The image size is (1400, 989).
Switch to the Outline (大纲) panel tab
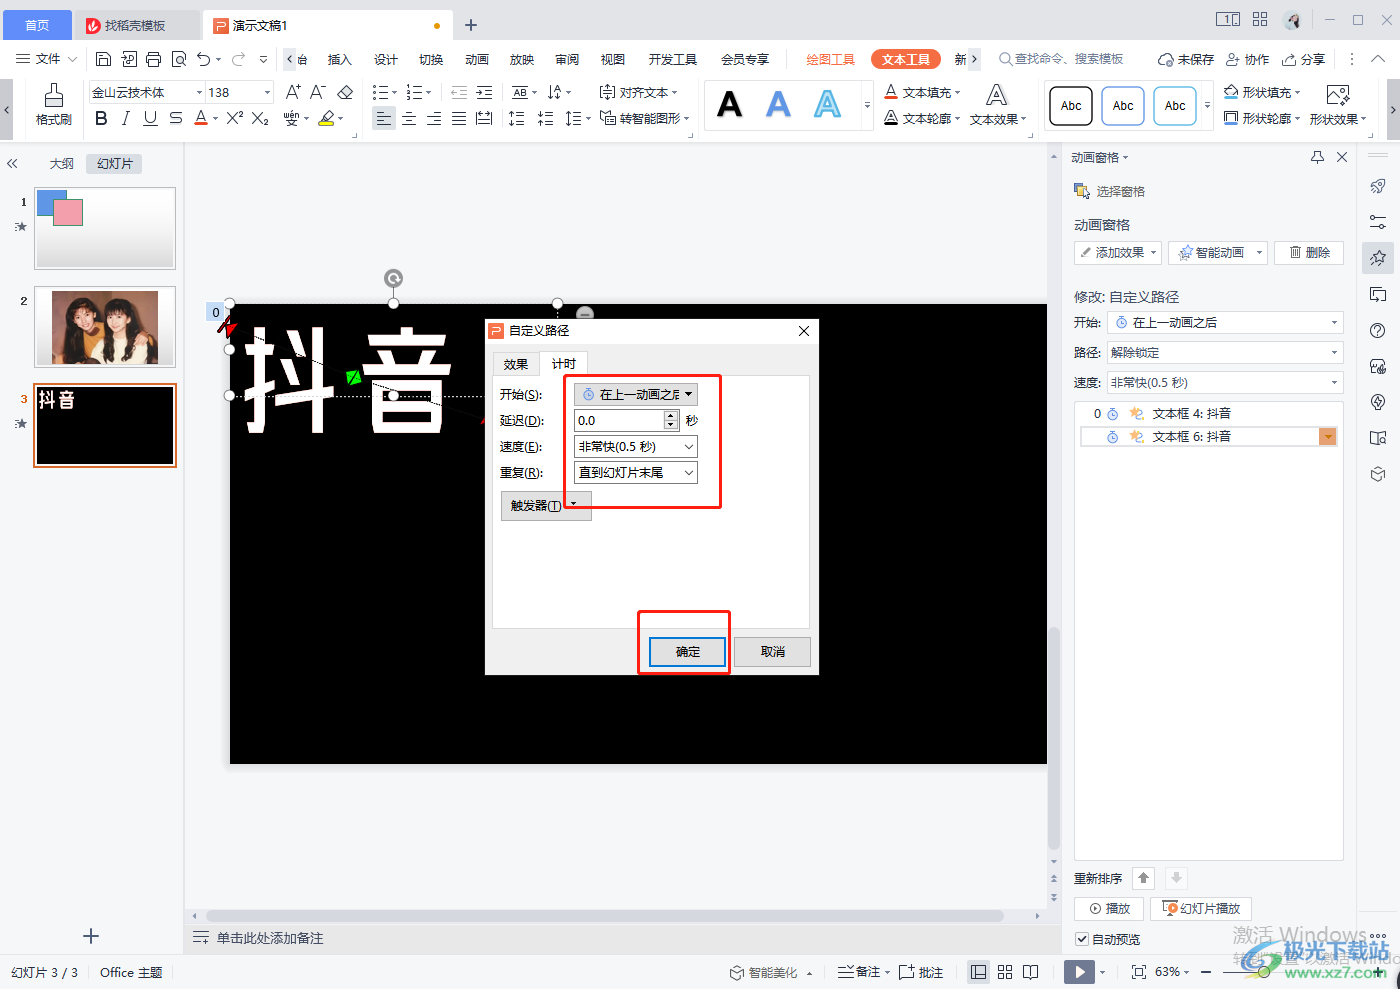coord(62,163)
